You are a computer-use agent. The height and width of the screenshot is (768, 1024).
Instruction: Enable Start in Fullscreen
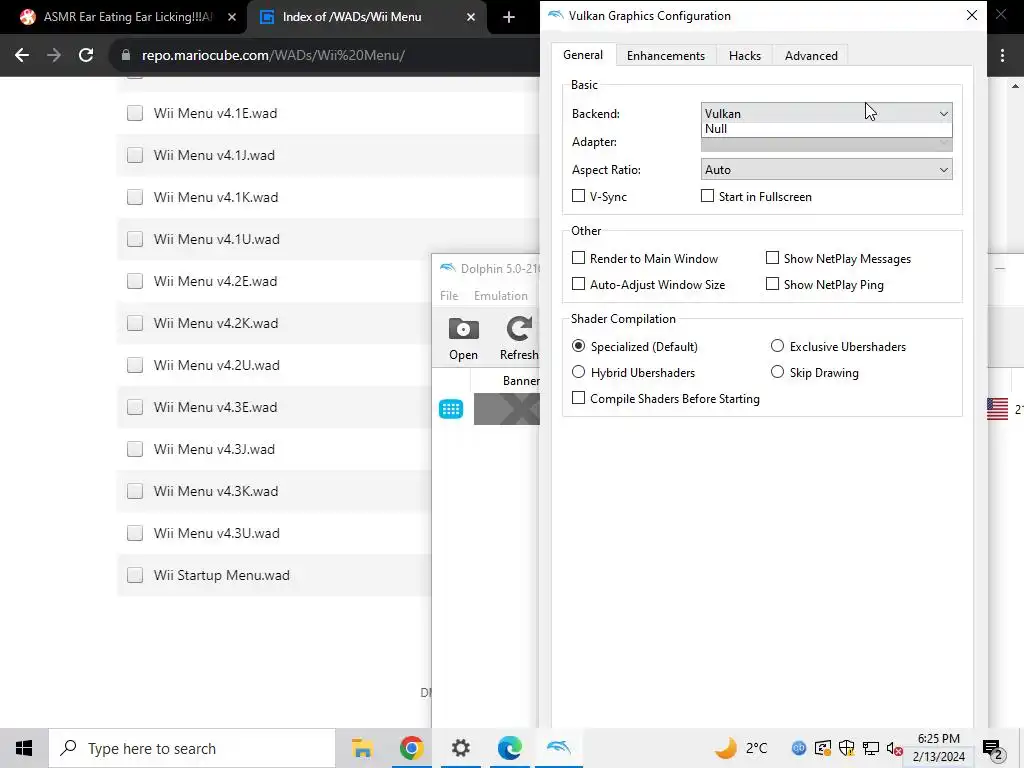[x=707, y=196]
